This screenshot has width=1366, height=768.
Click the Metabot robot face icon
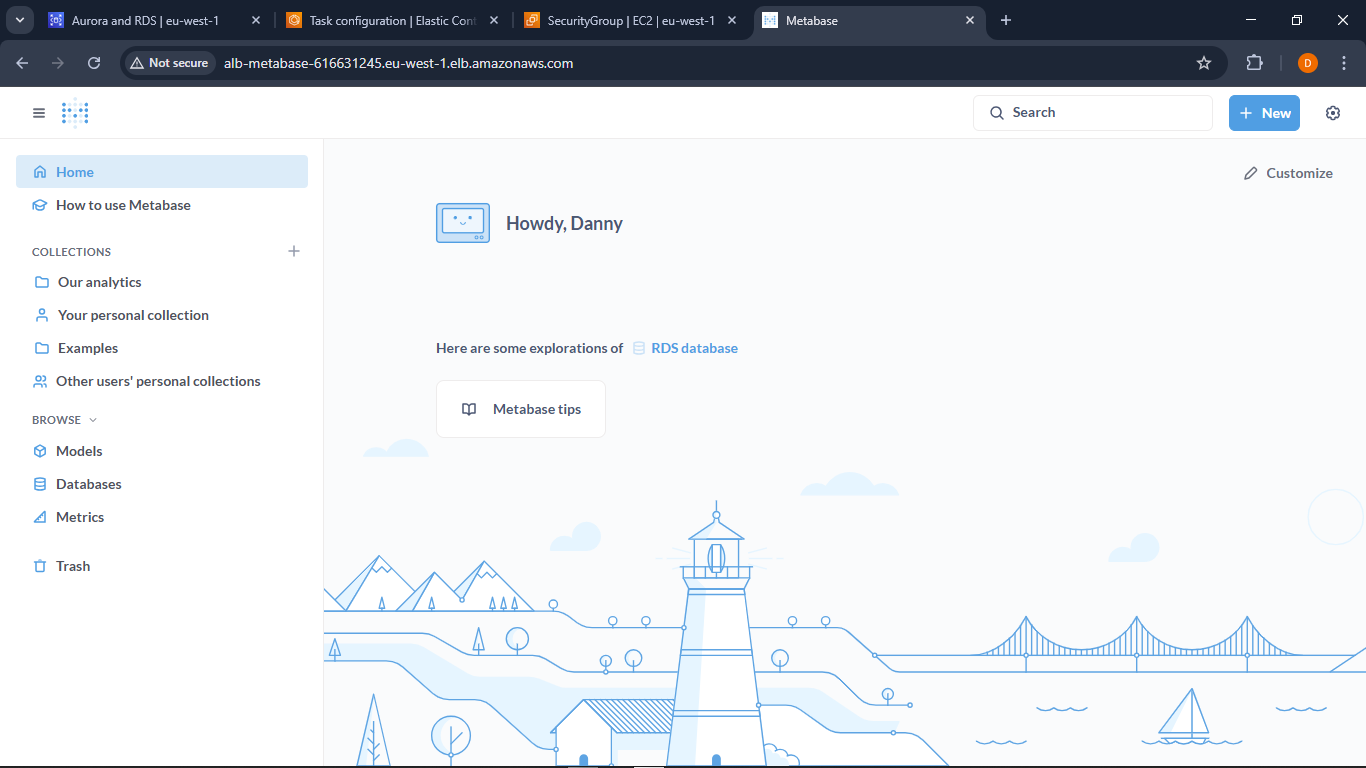pyautogui.click(x=463, y=223)
